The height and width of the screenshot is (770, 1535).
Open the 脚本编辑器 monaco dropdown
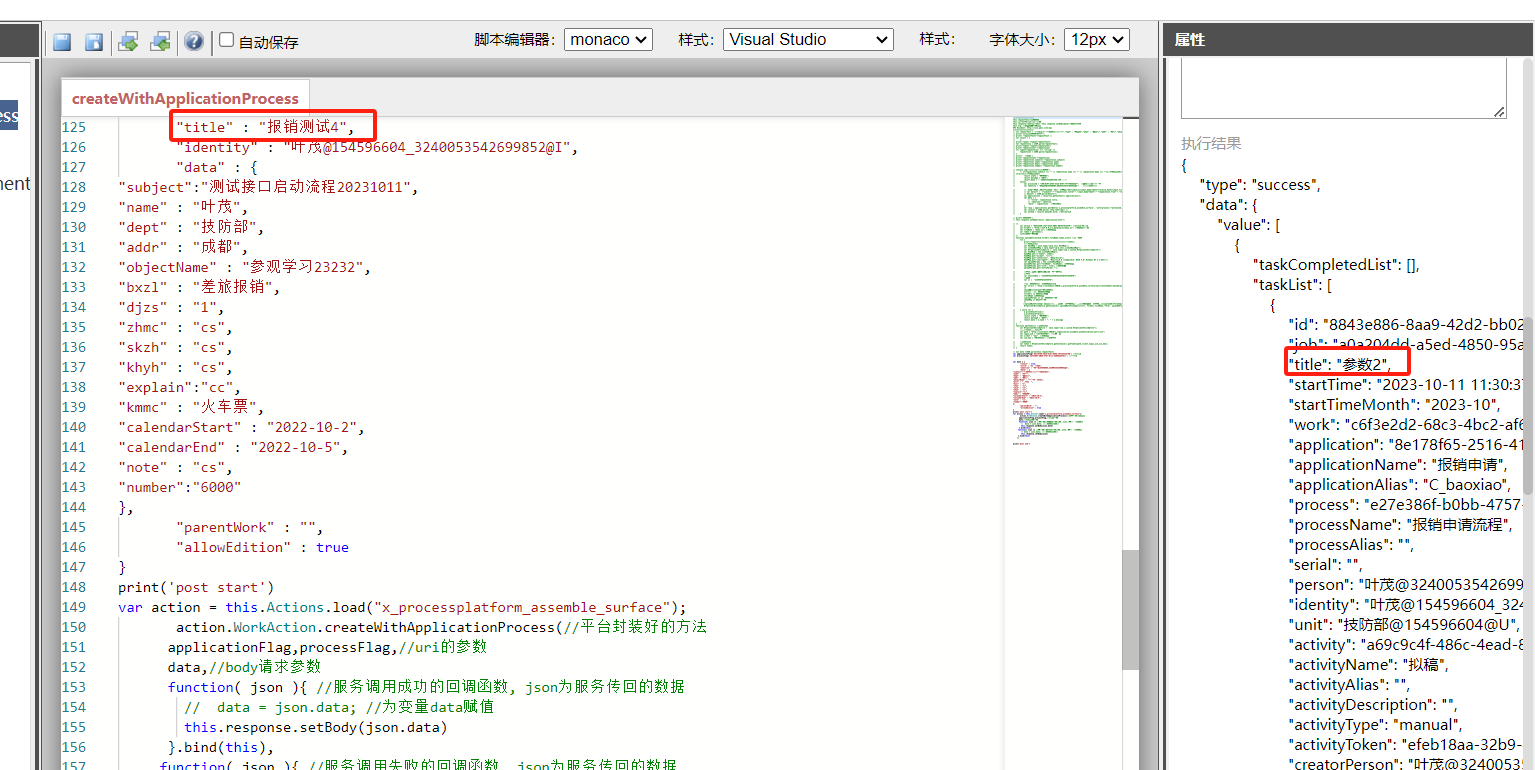[608, 39]
